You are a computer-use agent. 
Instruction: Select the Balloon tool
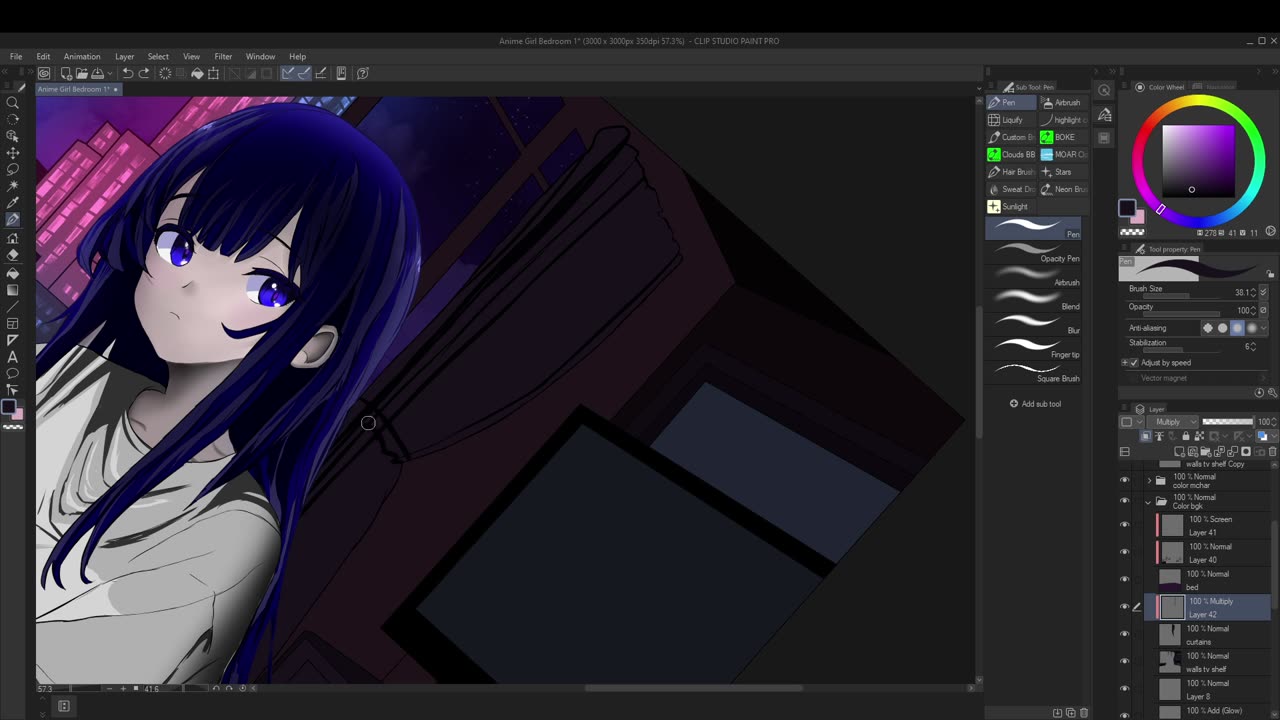[x=13, y=374]
